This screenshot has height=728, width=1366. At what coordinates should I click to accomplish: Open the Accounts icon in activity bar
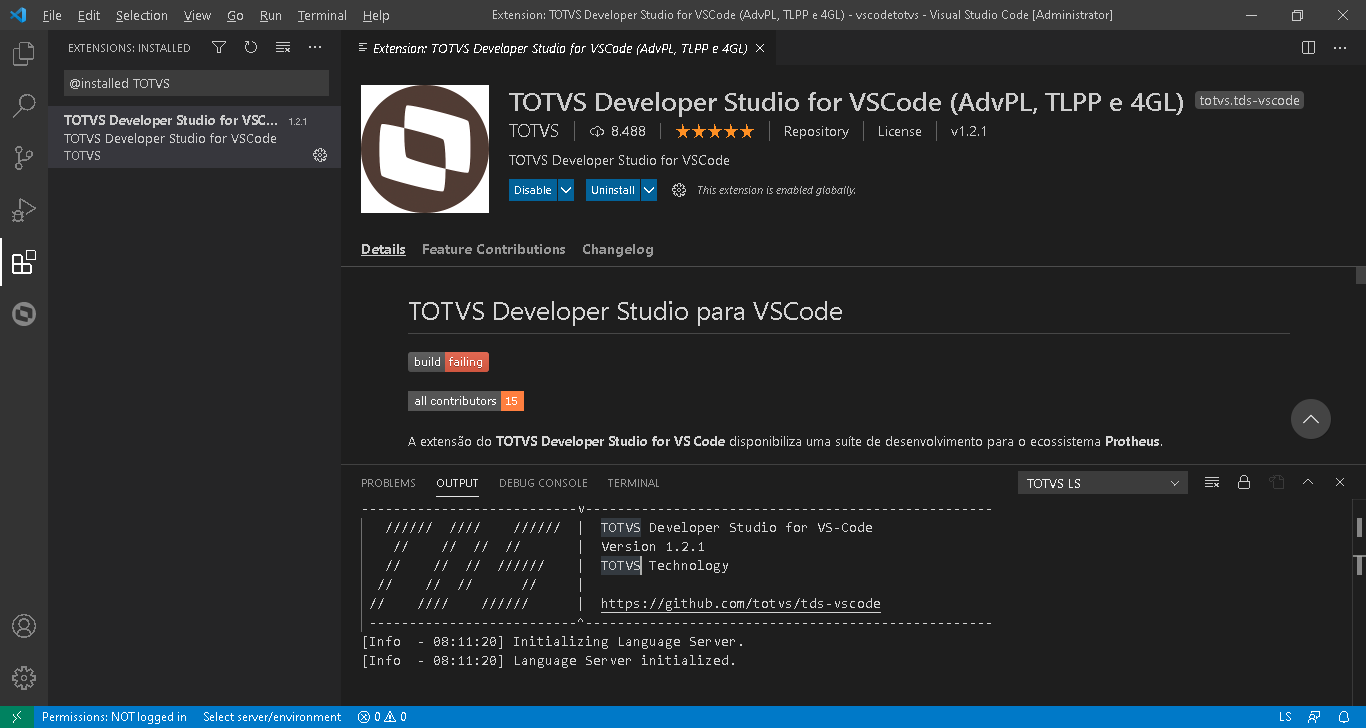[24, 627]
